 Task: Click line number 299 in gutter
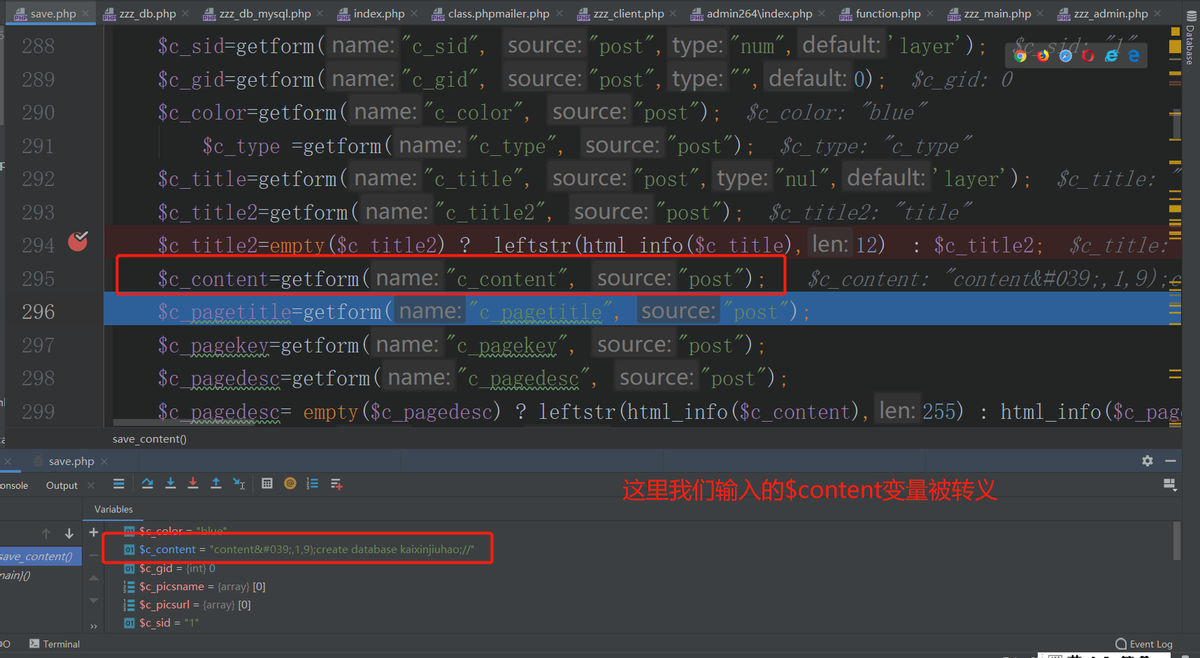[x=38, y=411]
